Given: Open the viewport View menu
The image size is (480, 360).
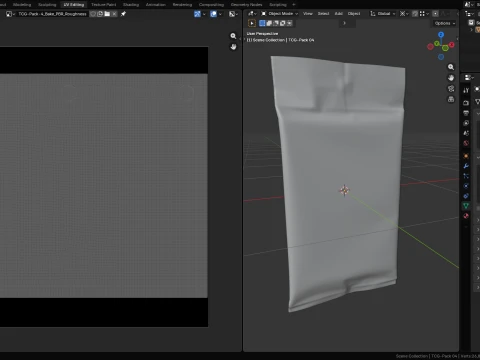Looking at the screenshot, I should tap(308, 14).
